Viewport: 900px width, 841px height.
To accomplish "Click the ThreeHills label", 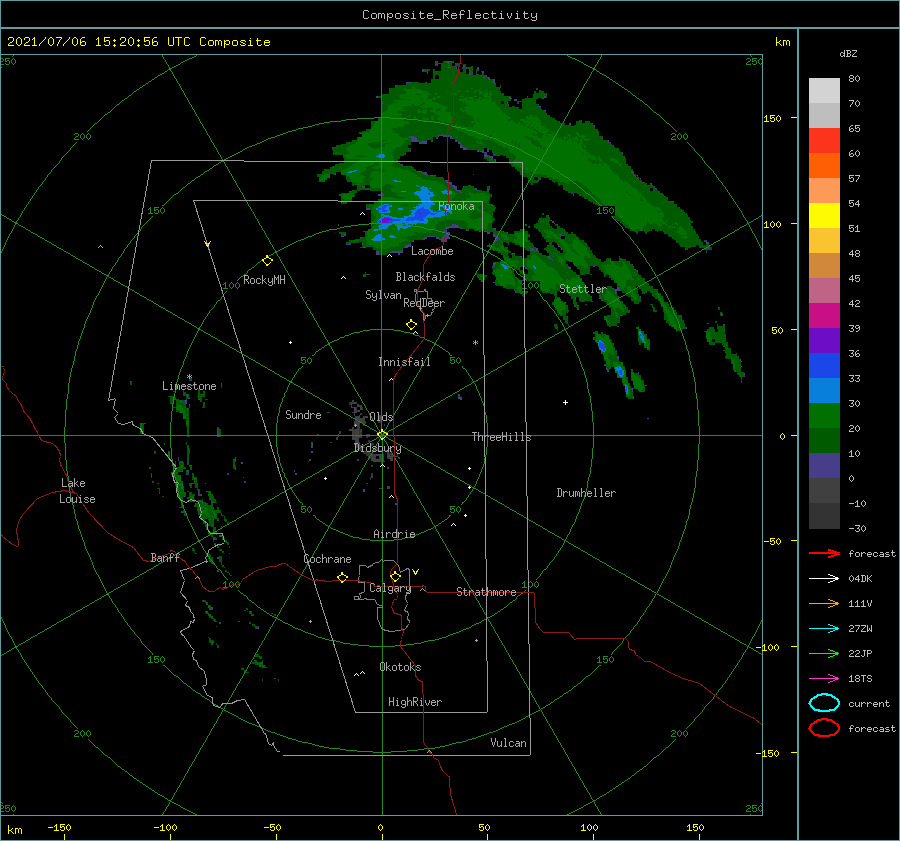I will 502,437.
